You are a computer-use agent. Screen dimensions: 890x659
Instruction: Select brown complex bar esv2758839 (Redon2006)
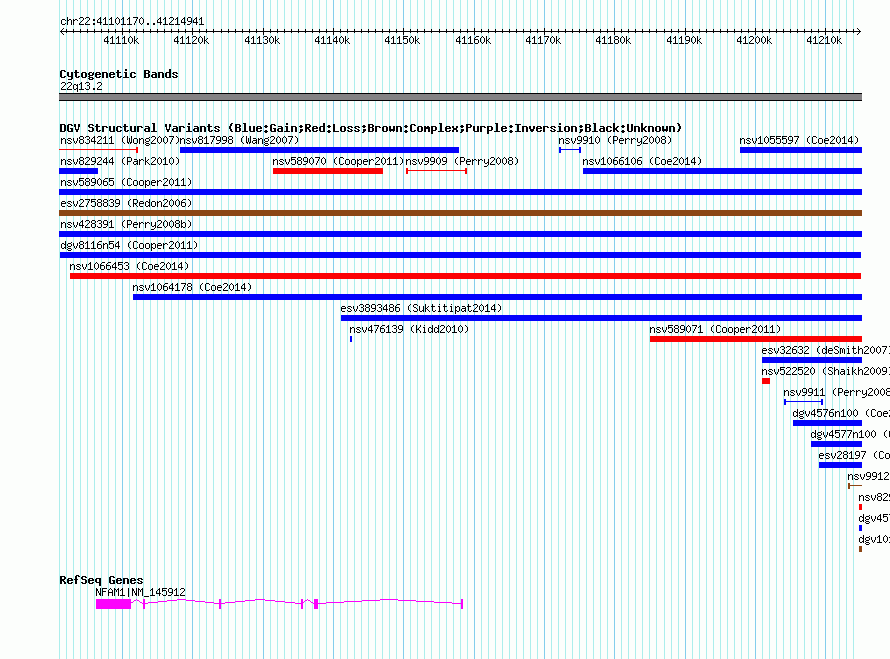click(x=460, y=213)
